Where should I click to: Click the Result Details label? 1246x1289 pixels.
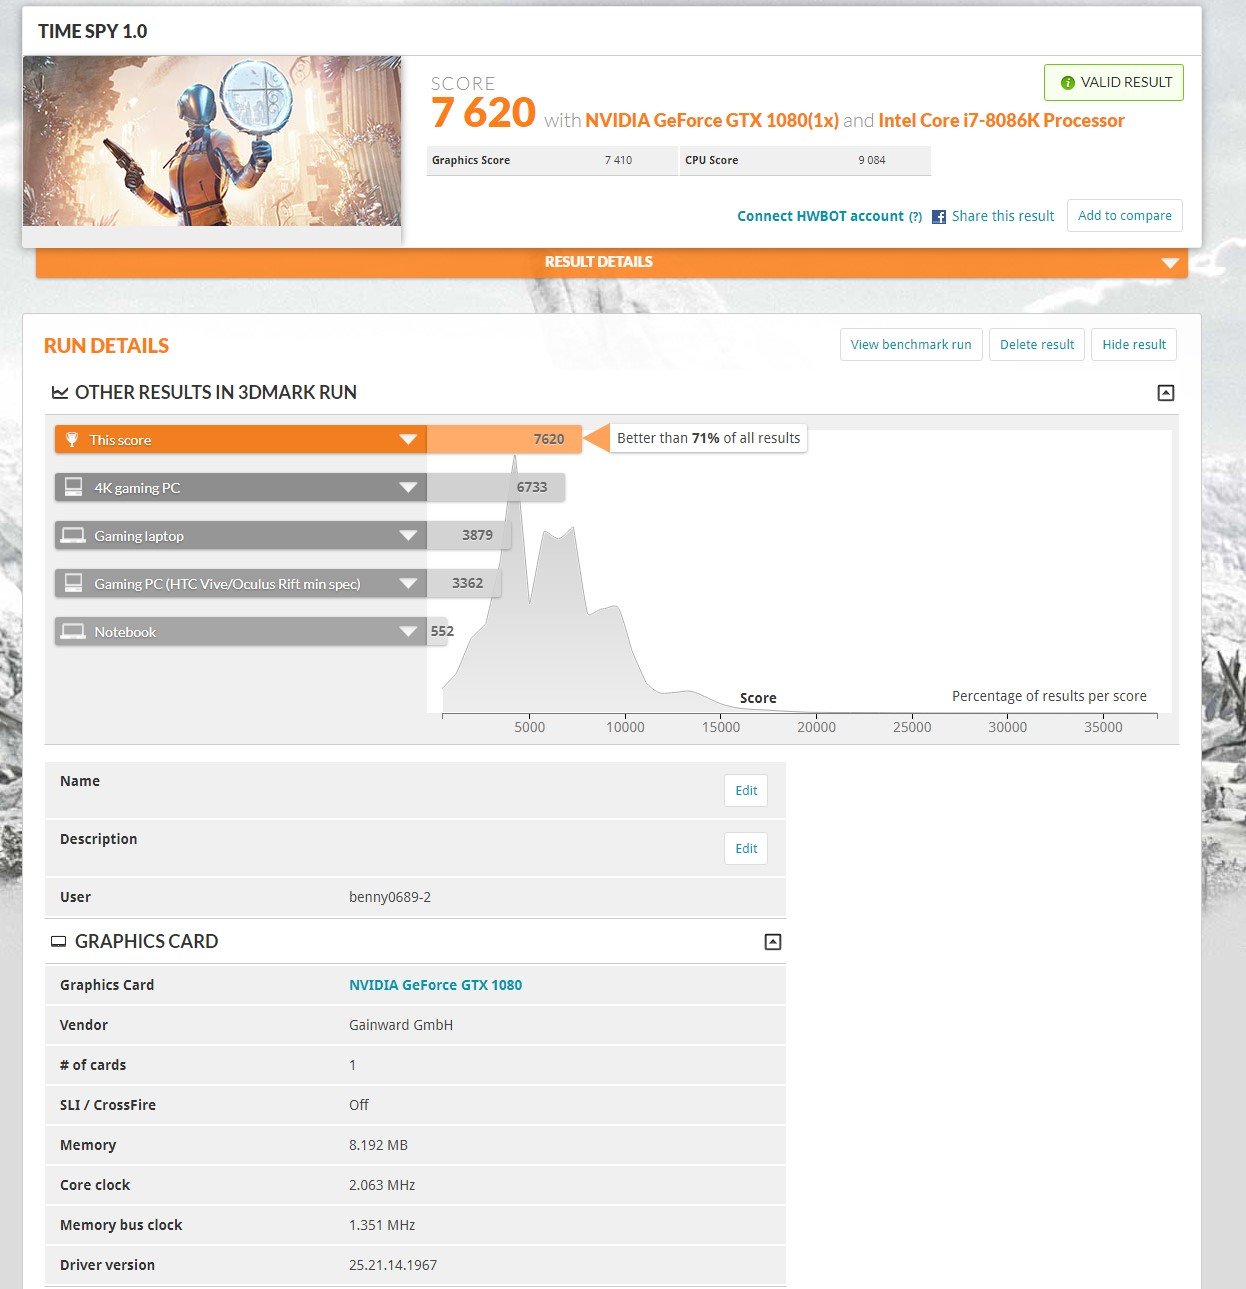pyautogui.click(x=598, y=262)
